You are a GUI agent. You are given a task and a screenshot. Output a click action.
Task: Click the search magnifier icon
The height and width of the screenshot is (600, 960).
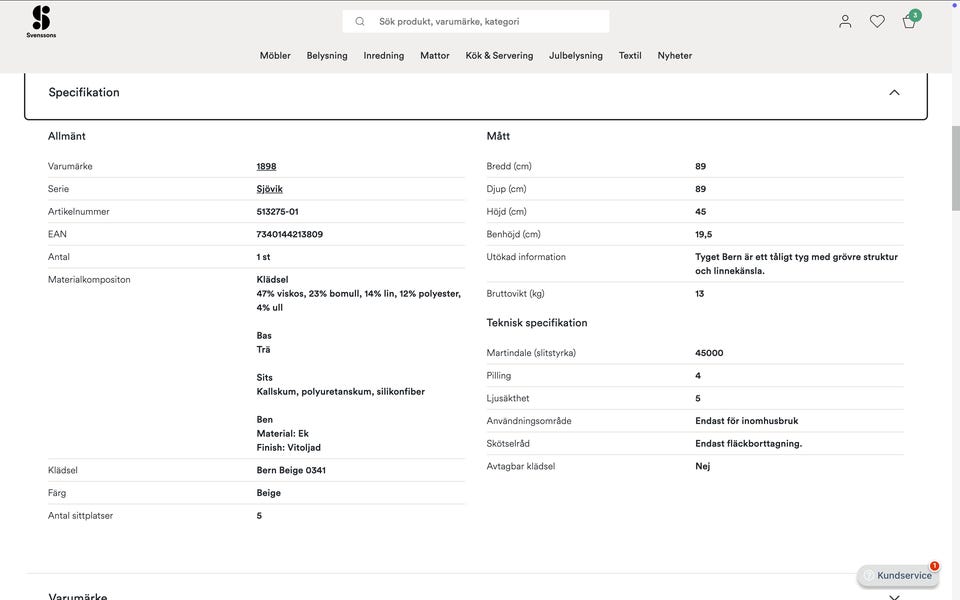click(x=360, y=21)
